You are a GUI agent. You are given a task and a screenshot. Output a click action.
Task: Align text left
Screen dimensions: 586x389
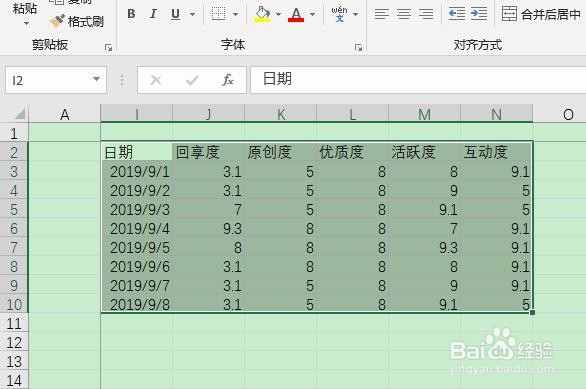pos(382,14)
